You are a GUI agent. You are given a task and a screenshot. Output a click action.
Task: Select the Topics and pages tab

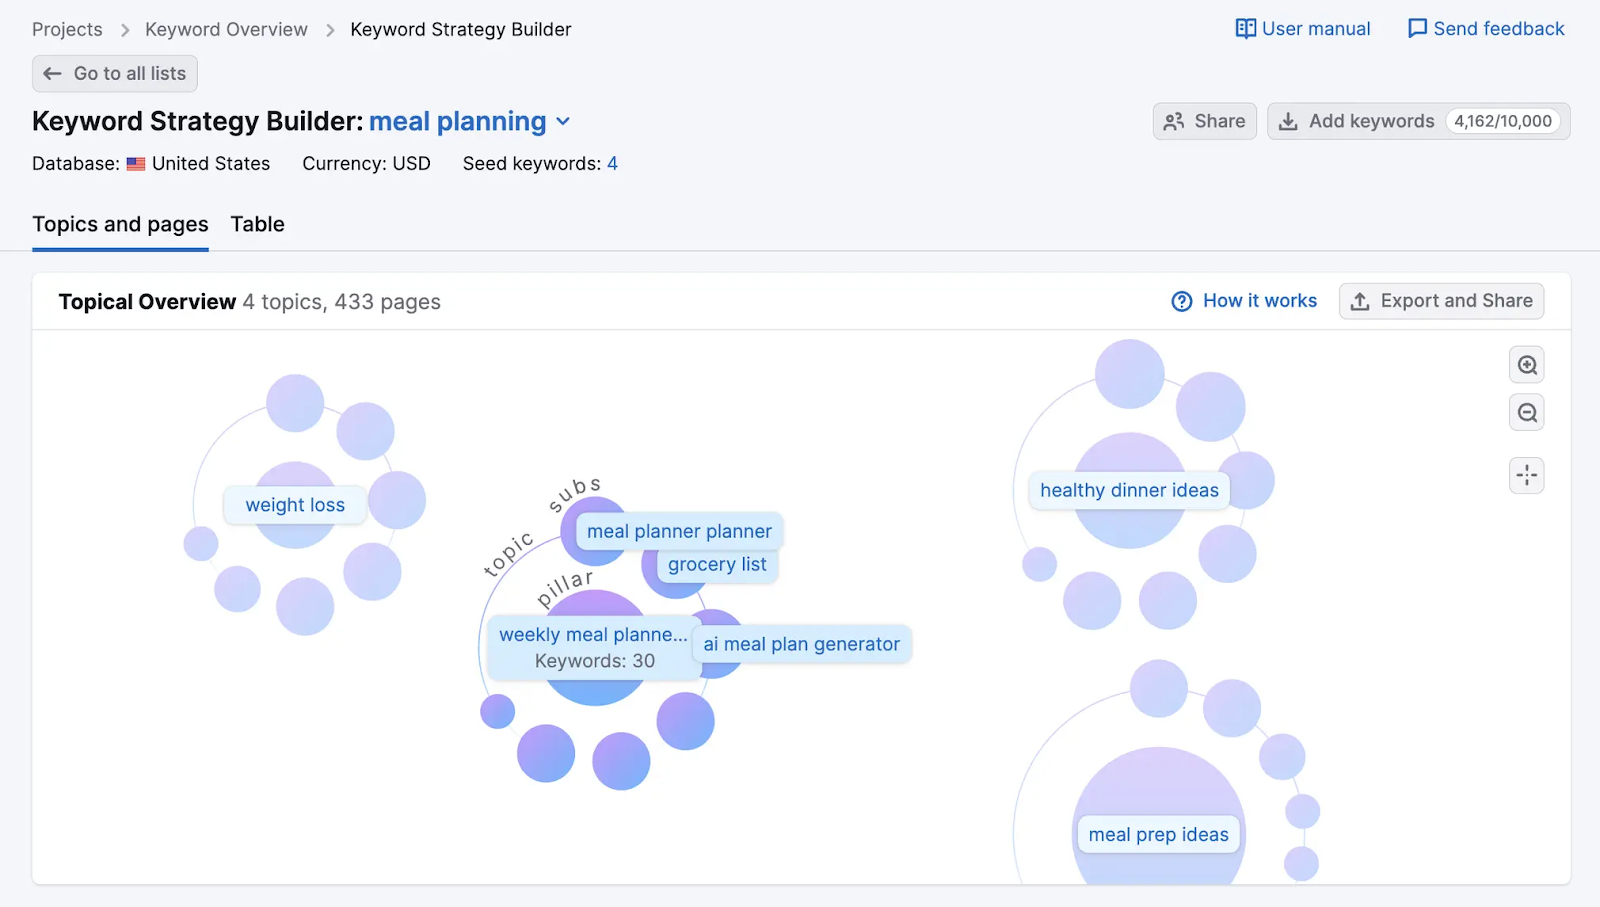tap(120, 224)
